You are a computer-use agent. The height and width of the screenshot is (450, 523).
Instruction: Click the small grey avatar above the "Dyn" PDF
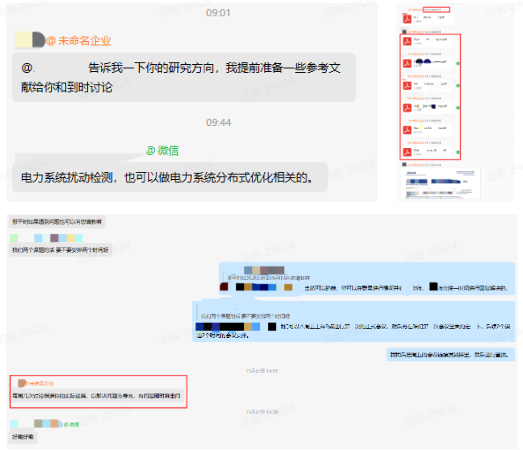[404, 32]
